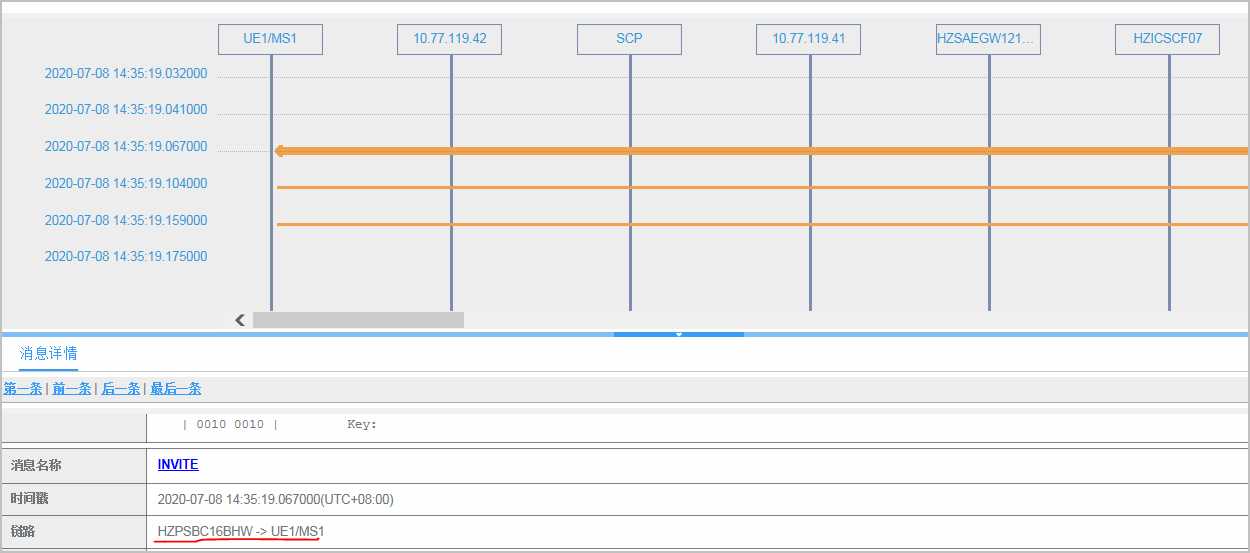Image resolution: width=1250 pixels, height=553 pixels.
Task: Open the INVITE message link
Action: click(178, 465)
